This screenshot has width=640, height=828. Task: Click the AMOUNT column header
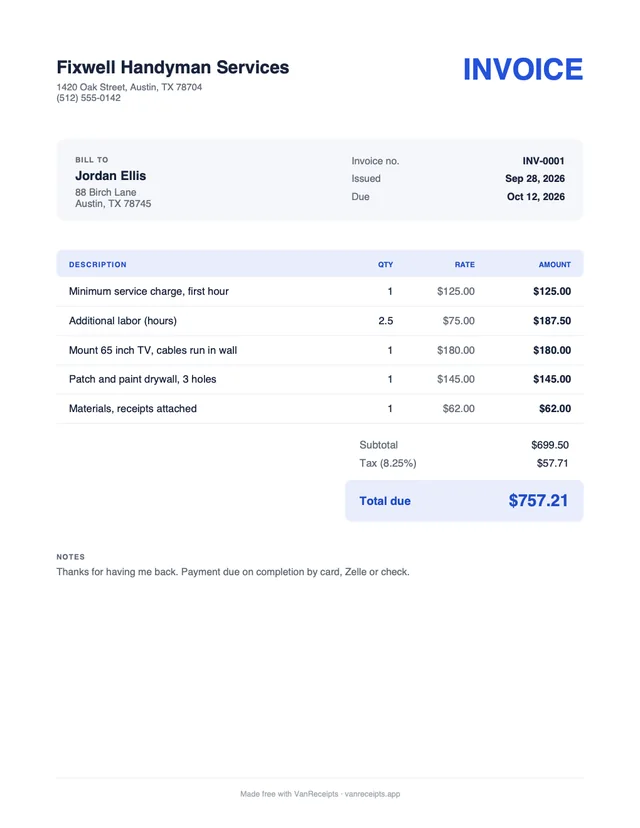click(x=554, y=265)
